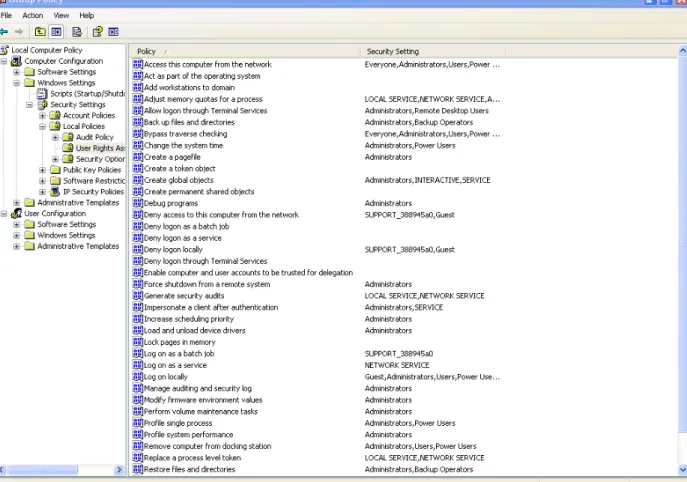Select Software Restriction Policies tree item
The width and height of the screenshot is (687, 482).
94,181
